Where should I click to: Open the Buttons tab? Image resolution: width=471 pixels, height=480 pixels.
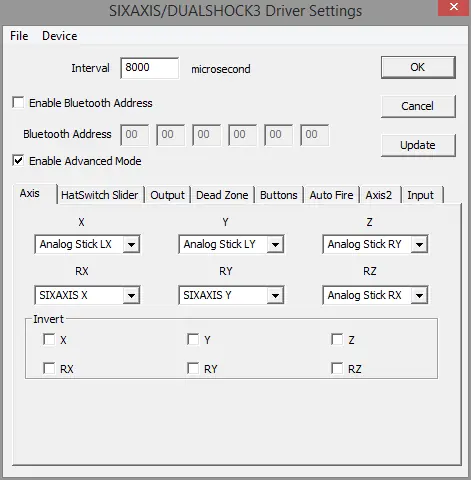coord(279,195)
